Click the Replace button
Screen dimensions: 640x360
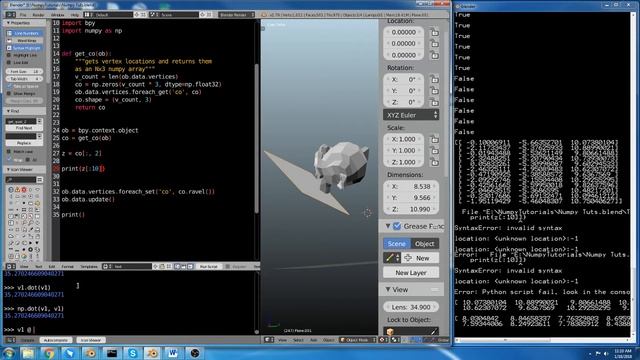(x=24, y=143)
